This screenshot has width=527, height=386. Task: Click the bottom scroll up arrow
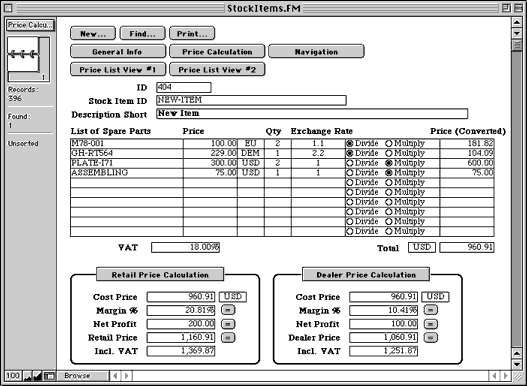click(517, 353)
